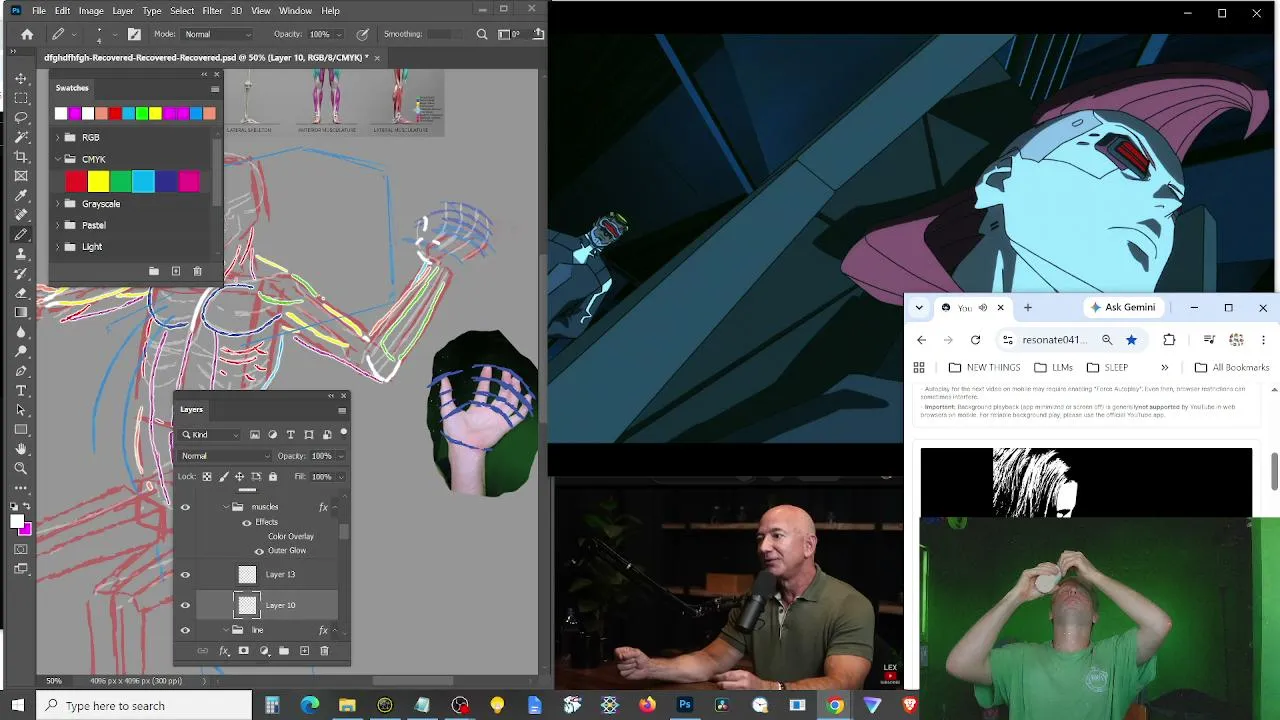This screenshot has height=720, width=1280.
Task: Toggle lock transparent pixels in Layers panel
Action: tap(207, 477)
